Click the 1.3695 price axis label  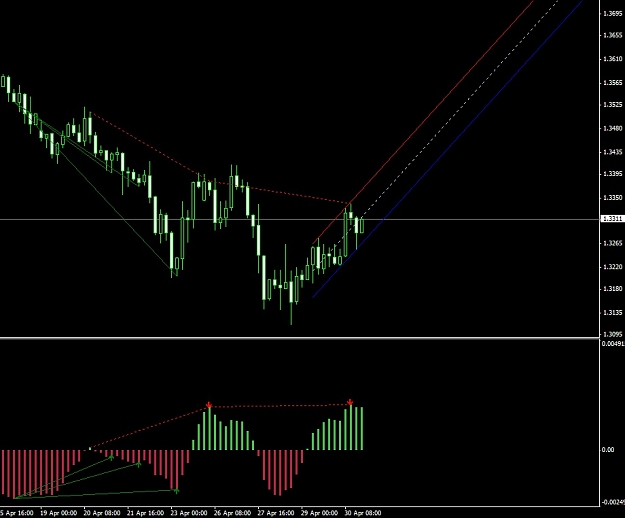pyautogui.click(x=613, y=14)
